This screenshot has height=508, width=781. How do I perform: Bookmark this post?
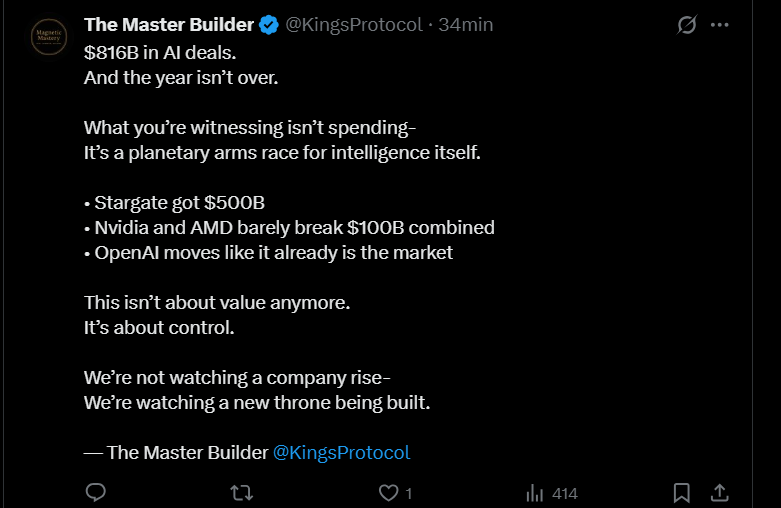coord(682,493)
